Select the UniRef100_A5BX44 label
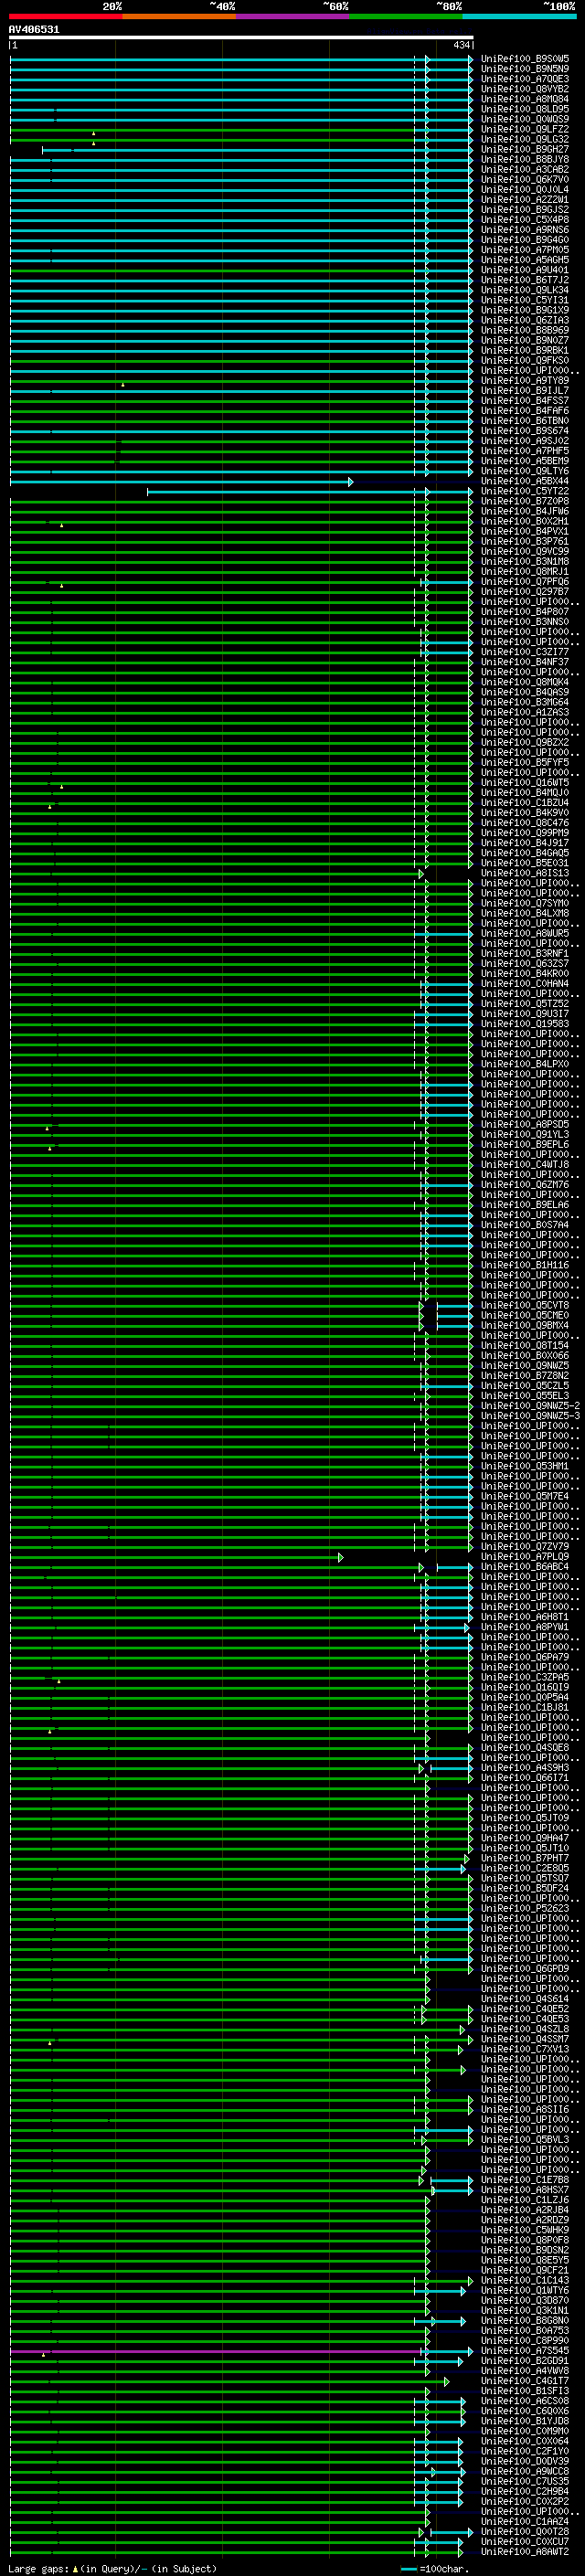The image size is (585, 2576). pyautogui.click(x=525, y=481)
